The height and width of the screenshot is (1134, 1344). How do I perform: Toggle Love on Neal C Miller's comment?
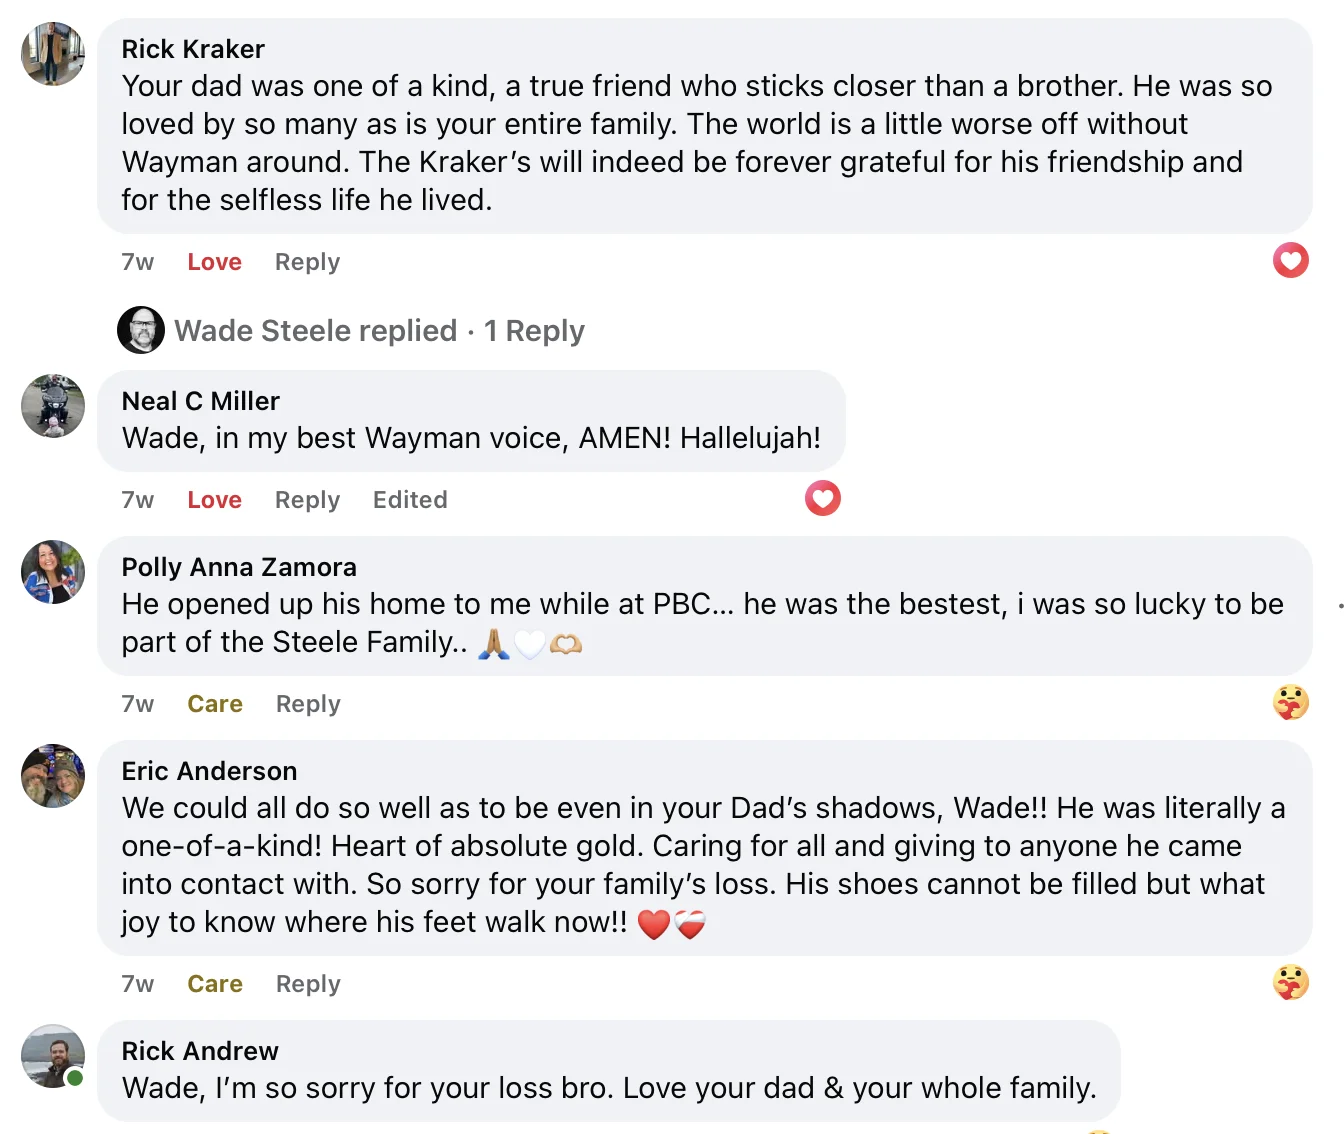[x=214, y=500]
